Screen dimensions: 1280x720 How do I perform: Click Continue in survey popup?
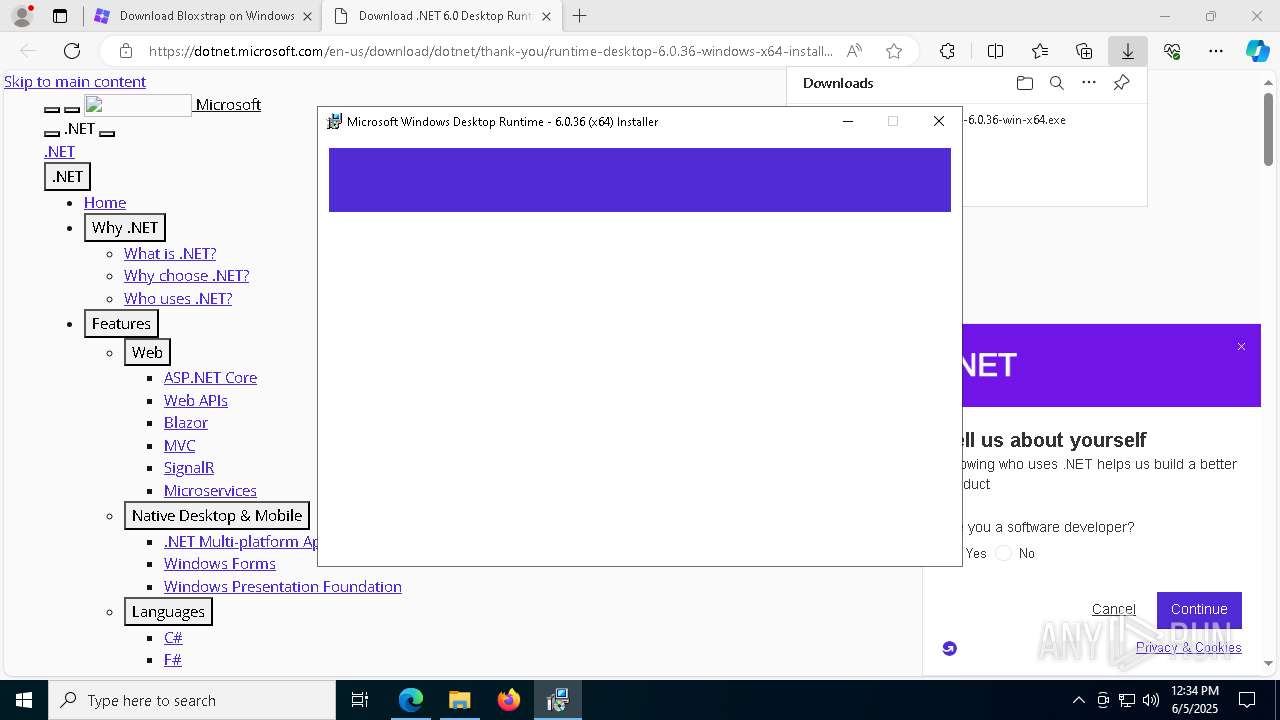point(1199,609)
